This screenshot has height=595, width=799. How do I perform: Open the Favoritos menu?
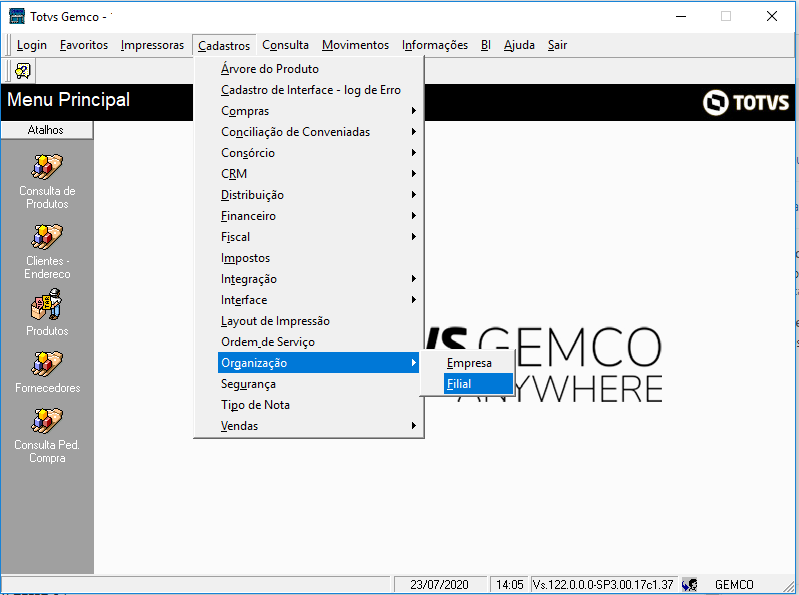pos(84,45)
